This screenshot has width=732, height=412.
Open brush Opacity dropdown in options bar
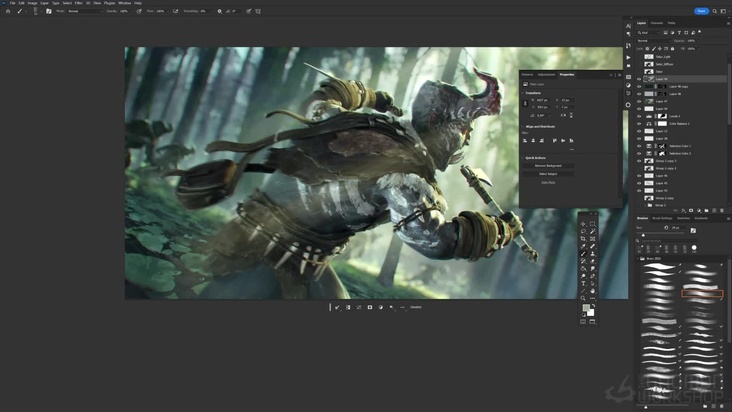pyautogui.click(x=130, y=11)
